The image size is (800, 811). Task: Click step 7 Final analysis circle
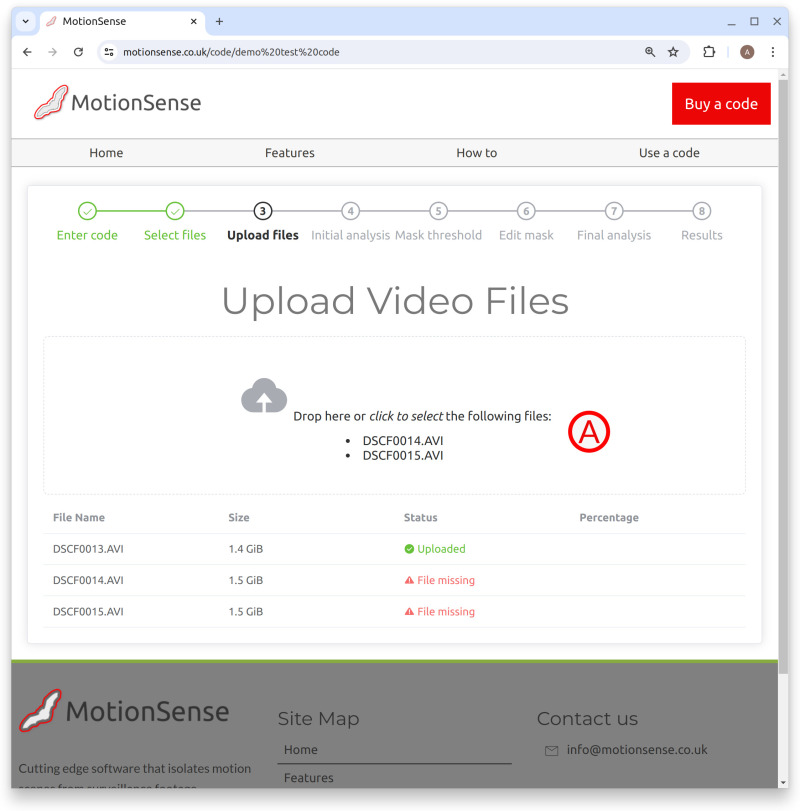pos(614,211)
